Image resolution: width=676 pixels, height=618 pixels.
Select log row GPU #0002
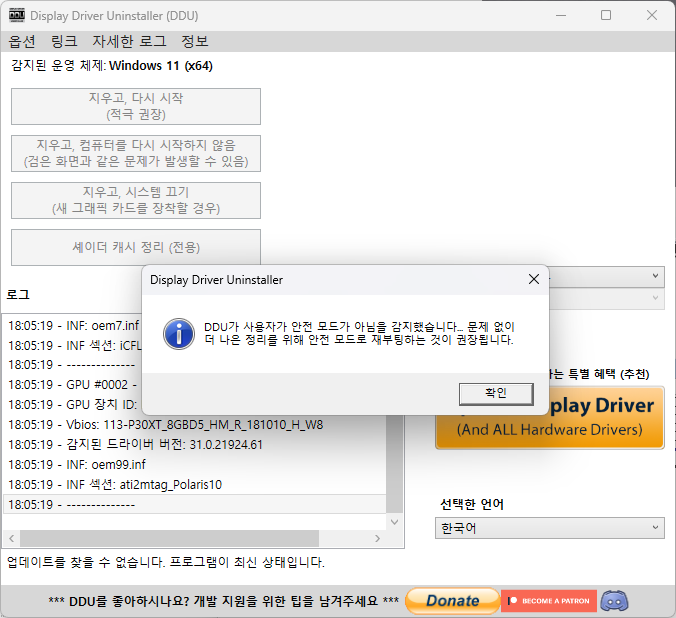[x=73, y=385]
